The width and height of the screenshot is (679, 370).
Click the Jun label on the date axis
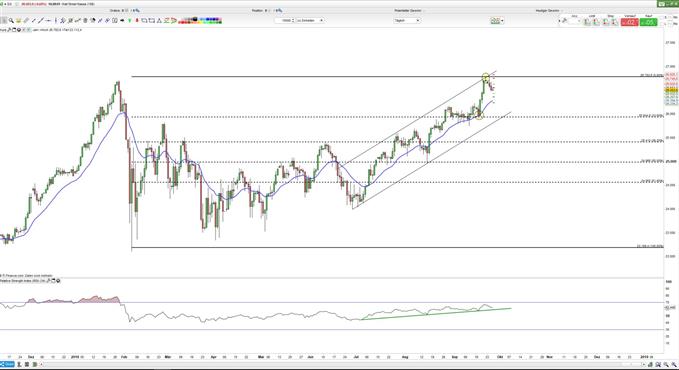(310, 357)
